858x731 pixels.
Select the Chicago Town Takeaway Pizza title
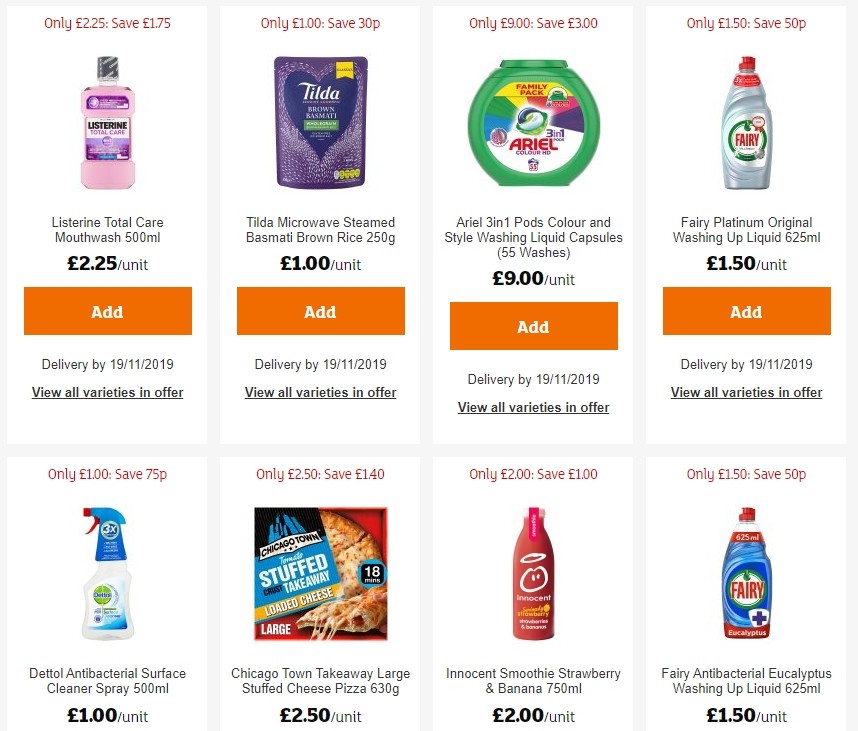click(320, 681)
